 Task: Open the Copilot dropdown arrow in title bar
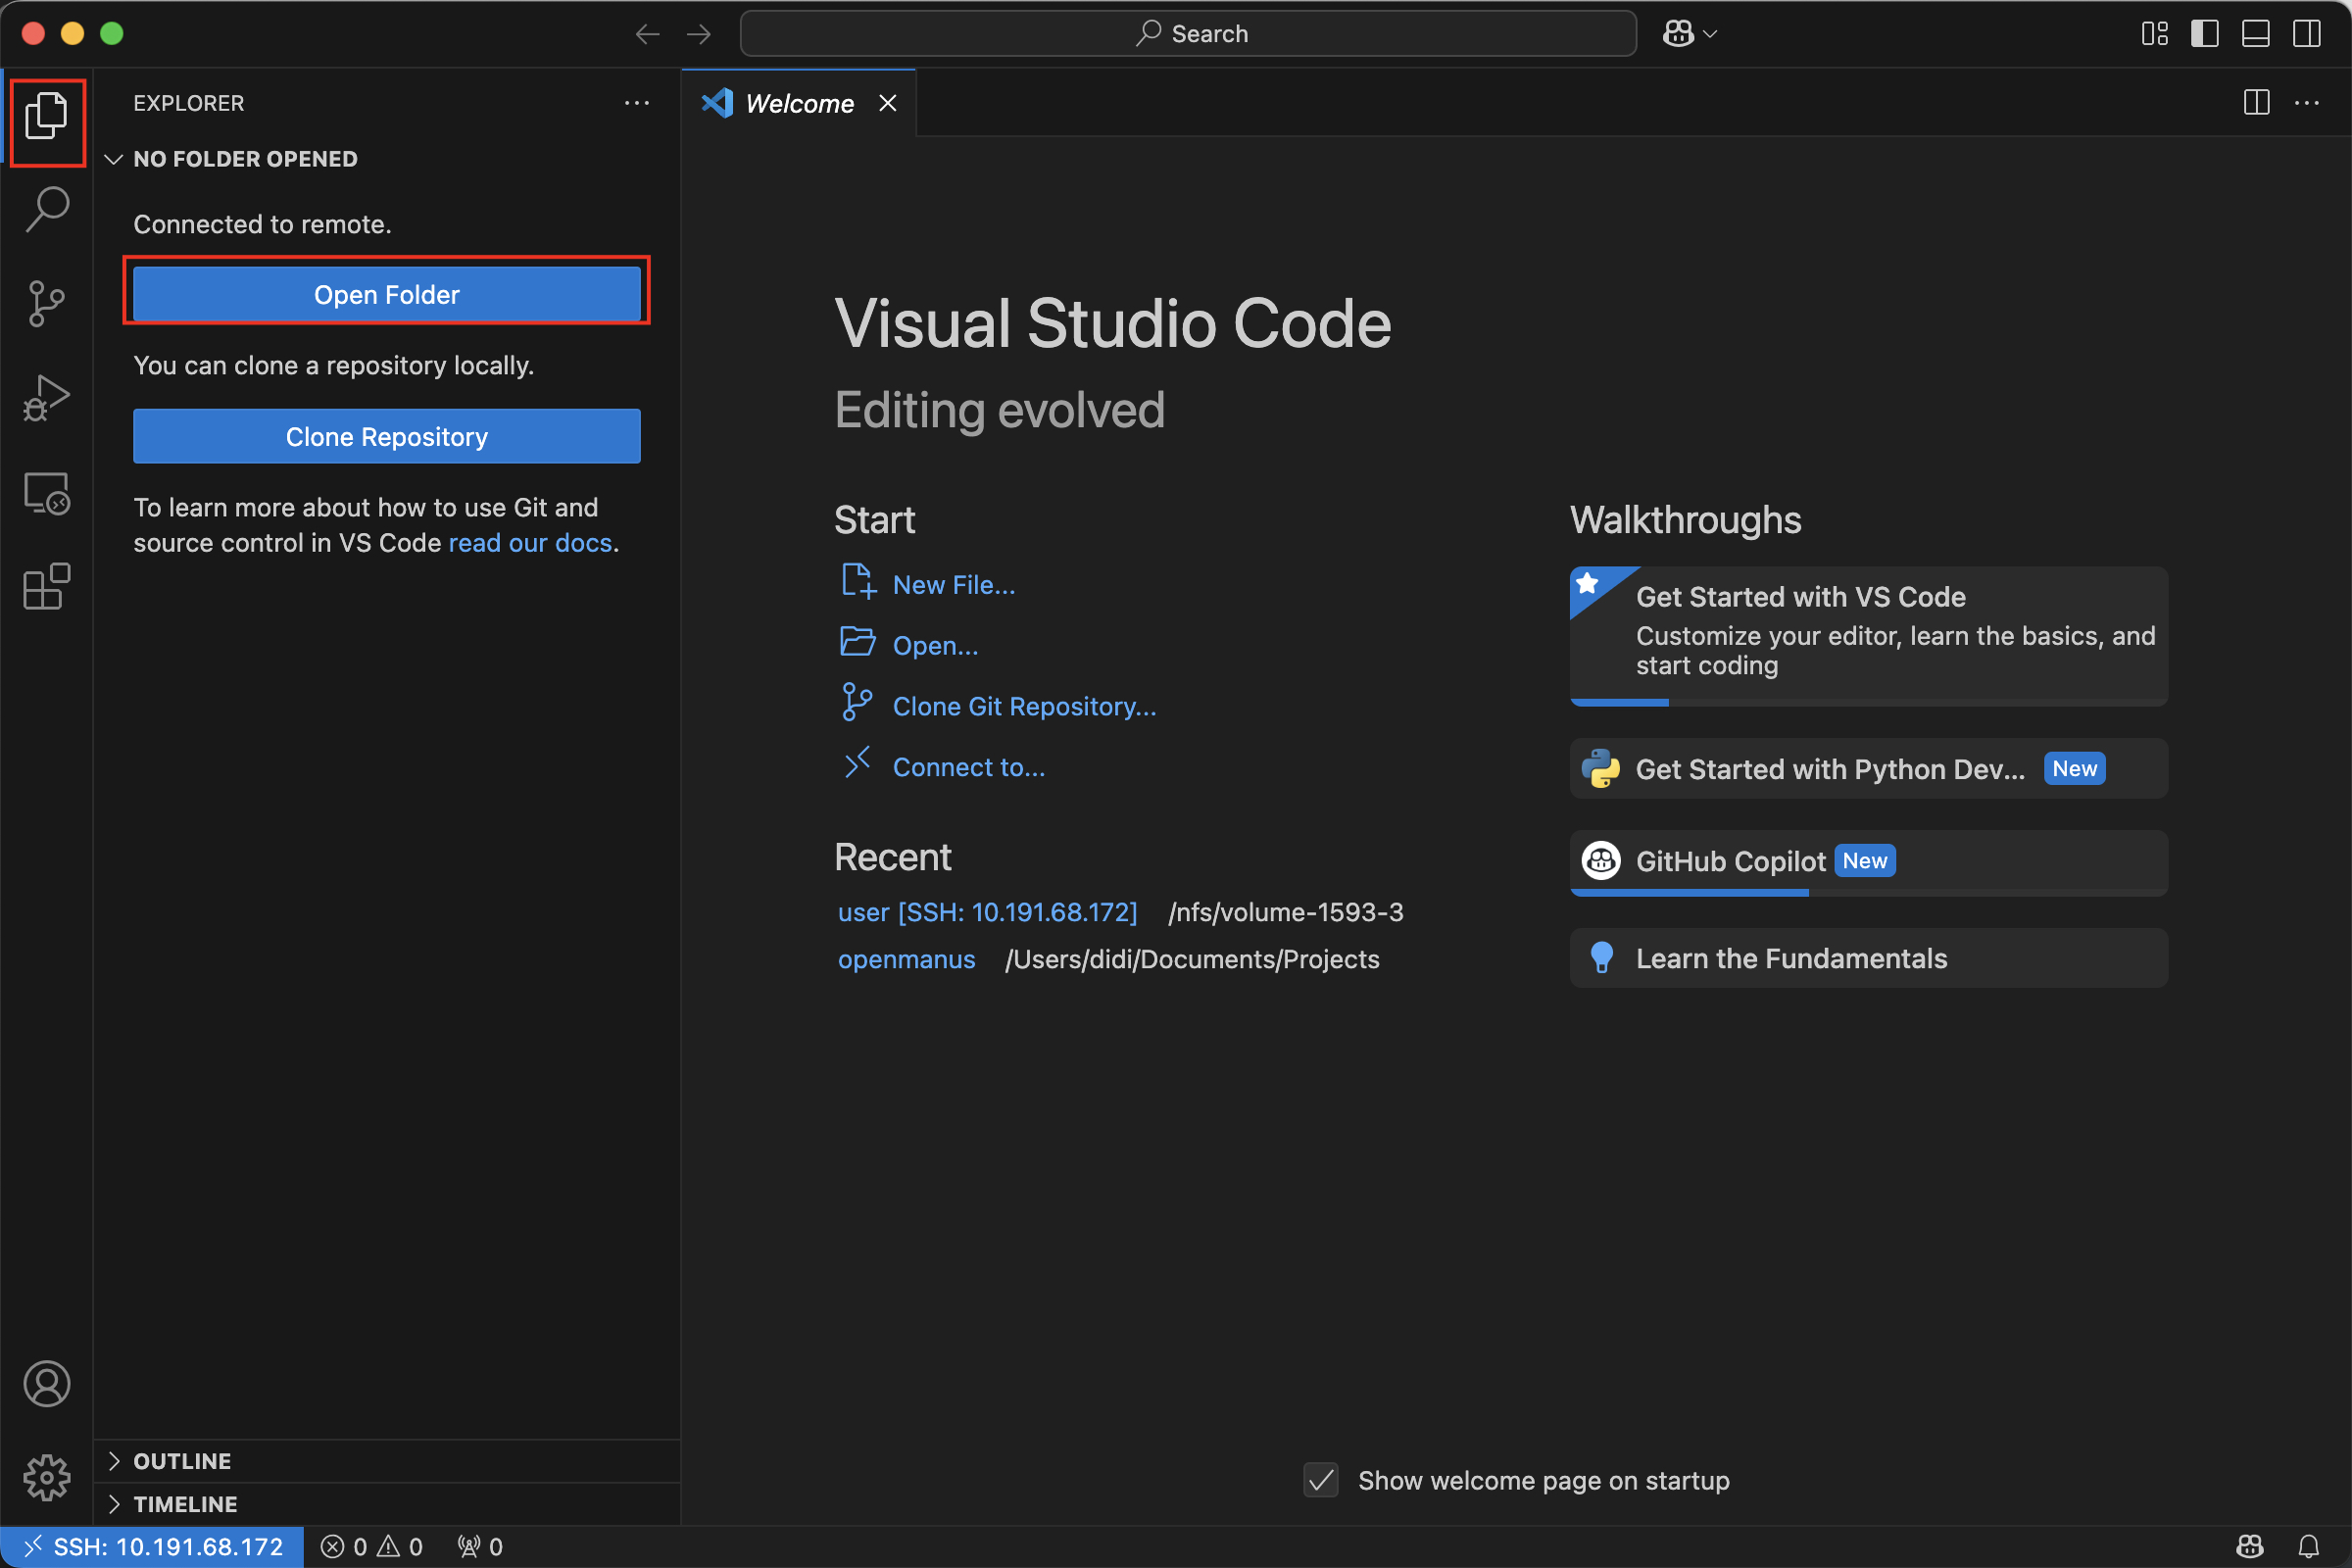tap(1710, 34)
